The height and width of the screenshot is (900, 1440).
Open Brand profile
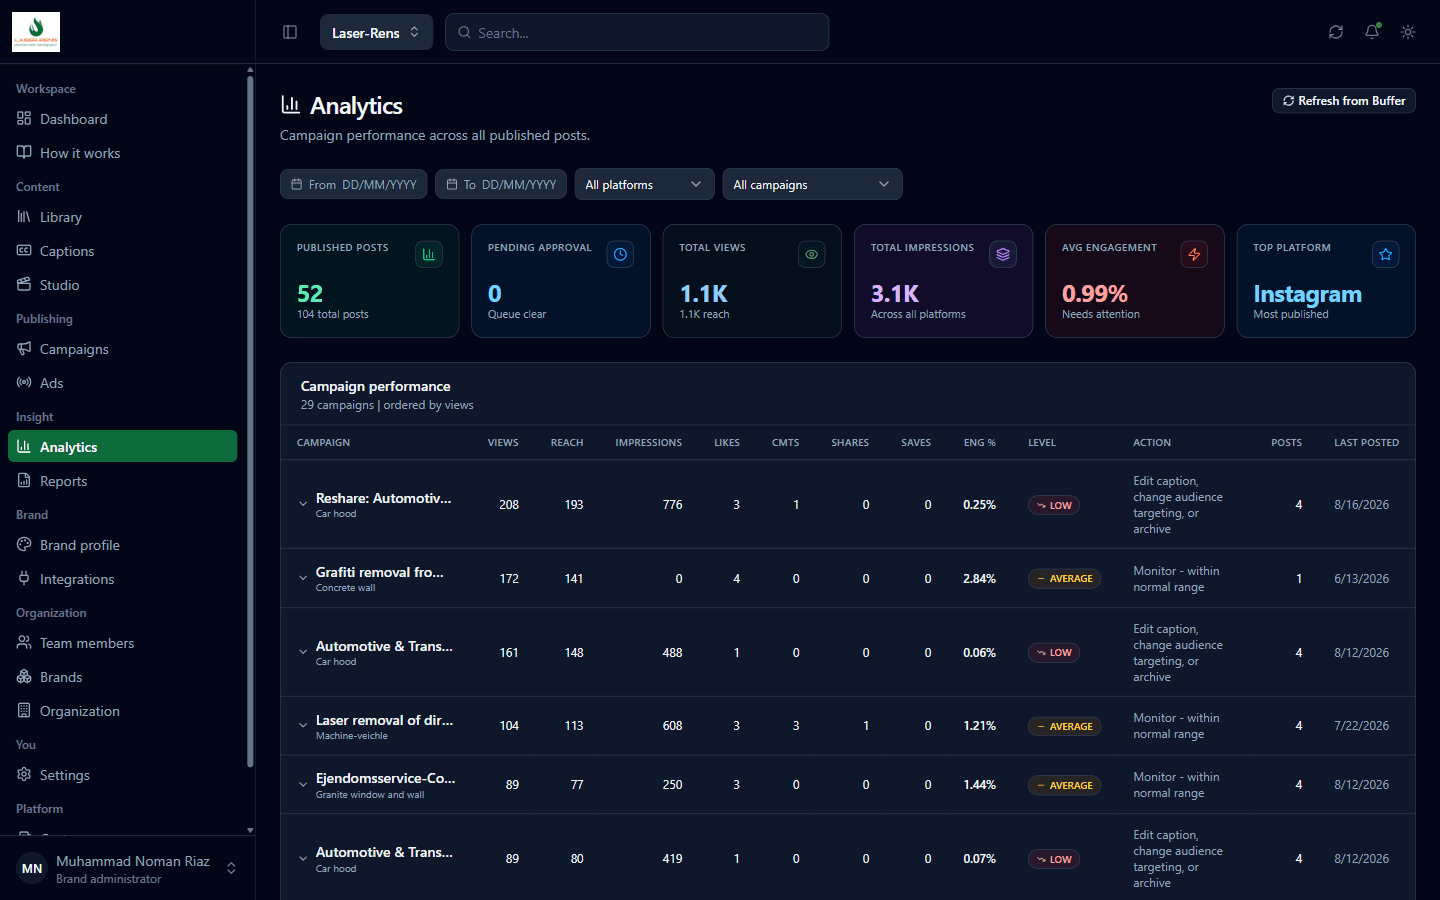122,545
